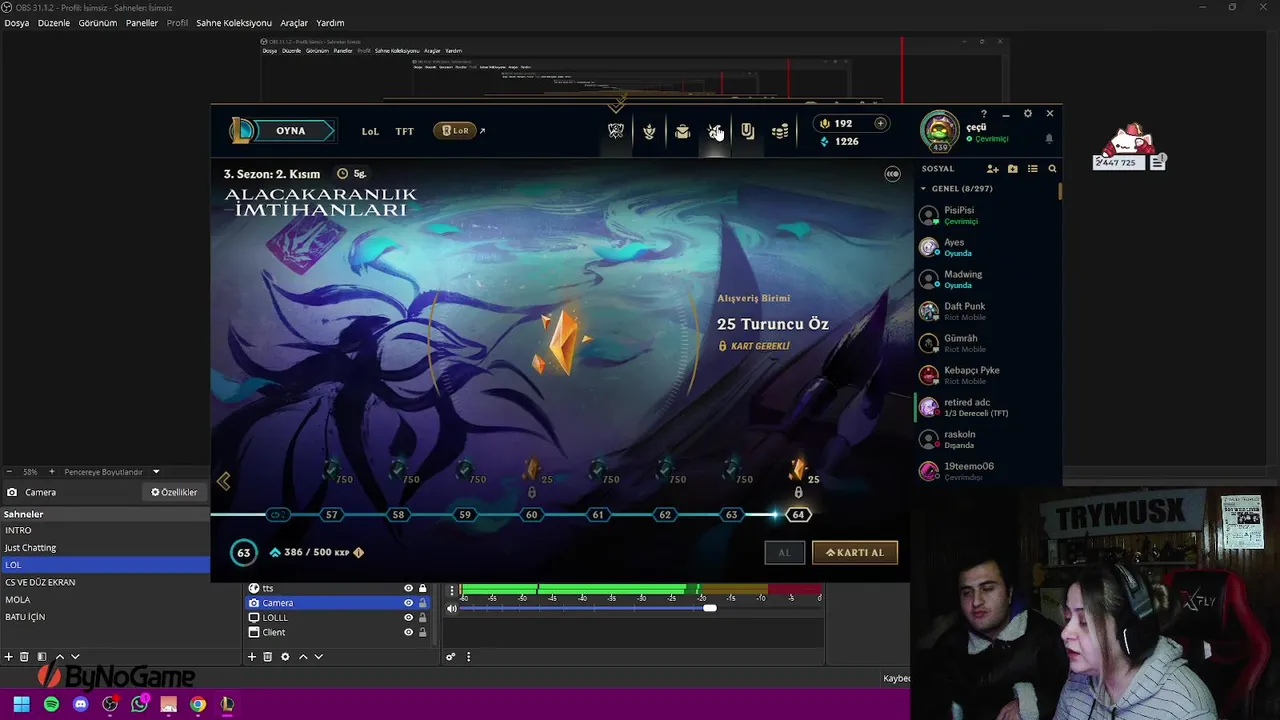The height and width of the screenshot is (720, 1280).
Task: Open Sahne Koleksiyonu menu
Action: tap(234, 23)
